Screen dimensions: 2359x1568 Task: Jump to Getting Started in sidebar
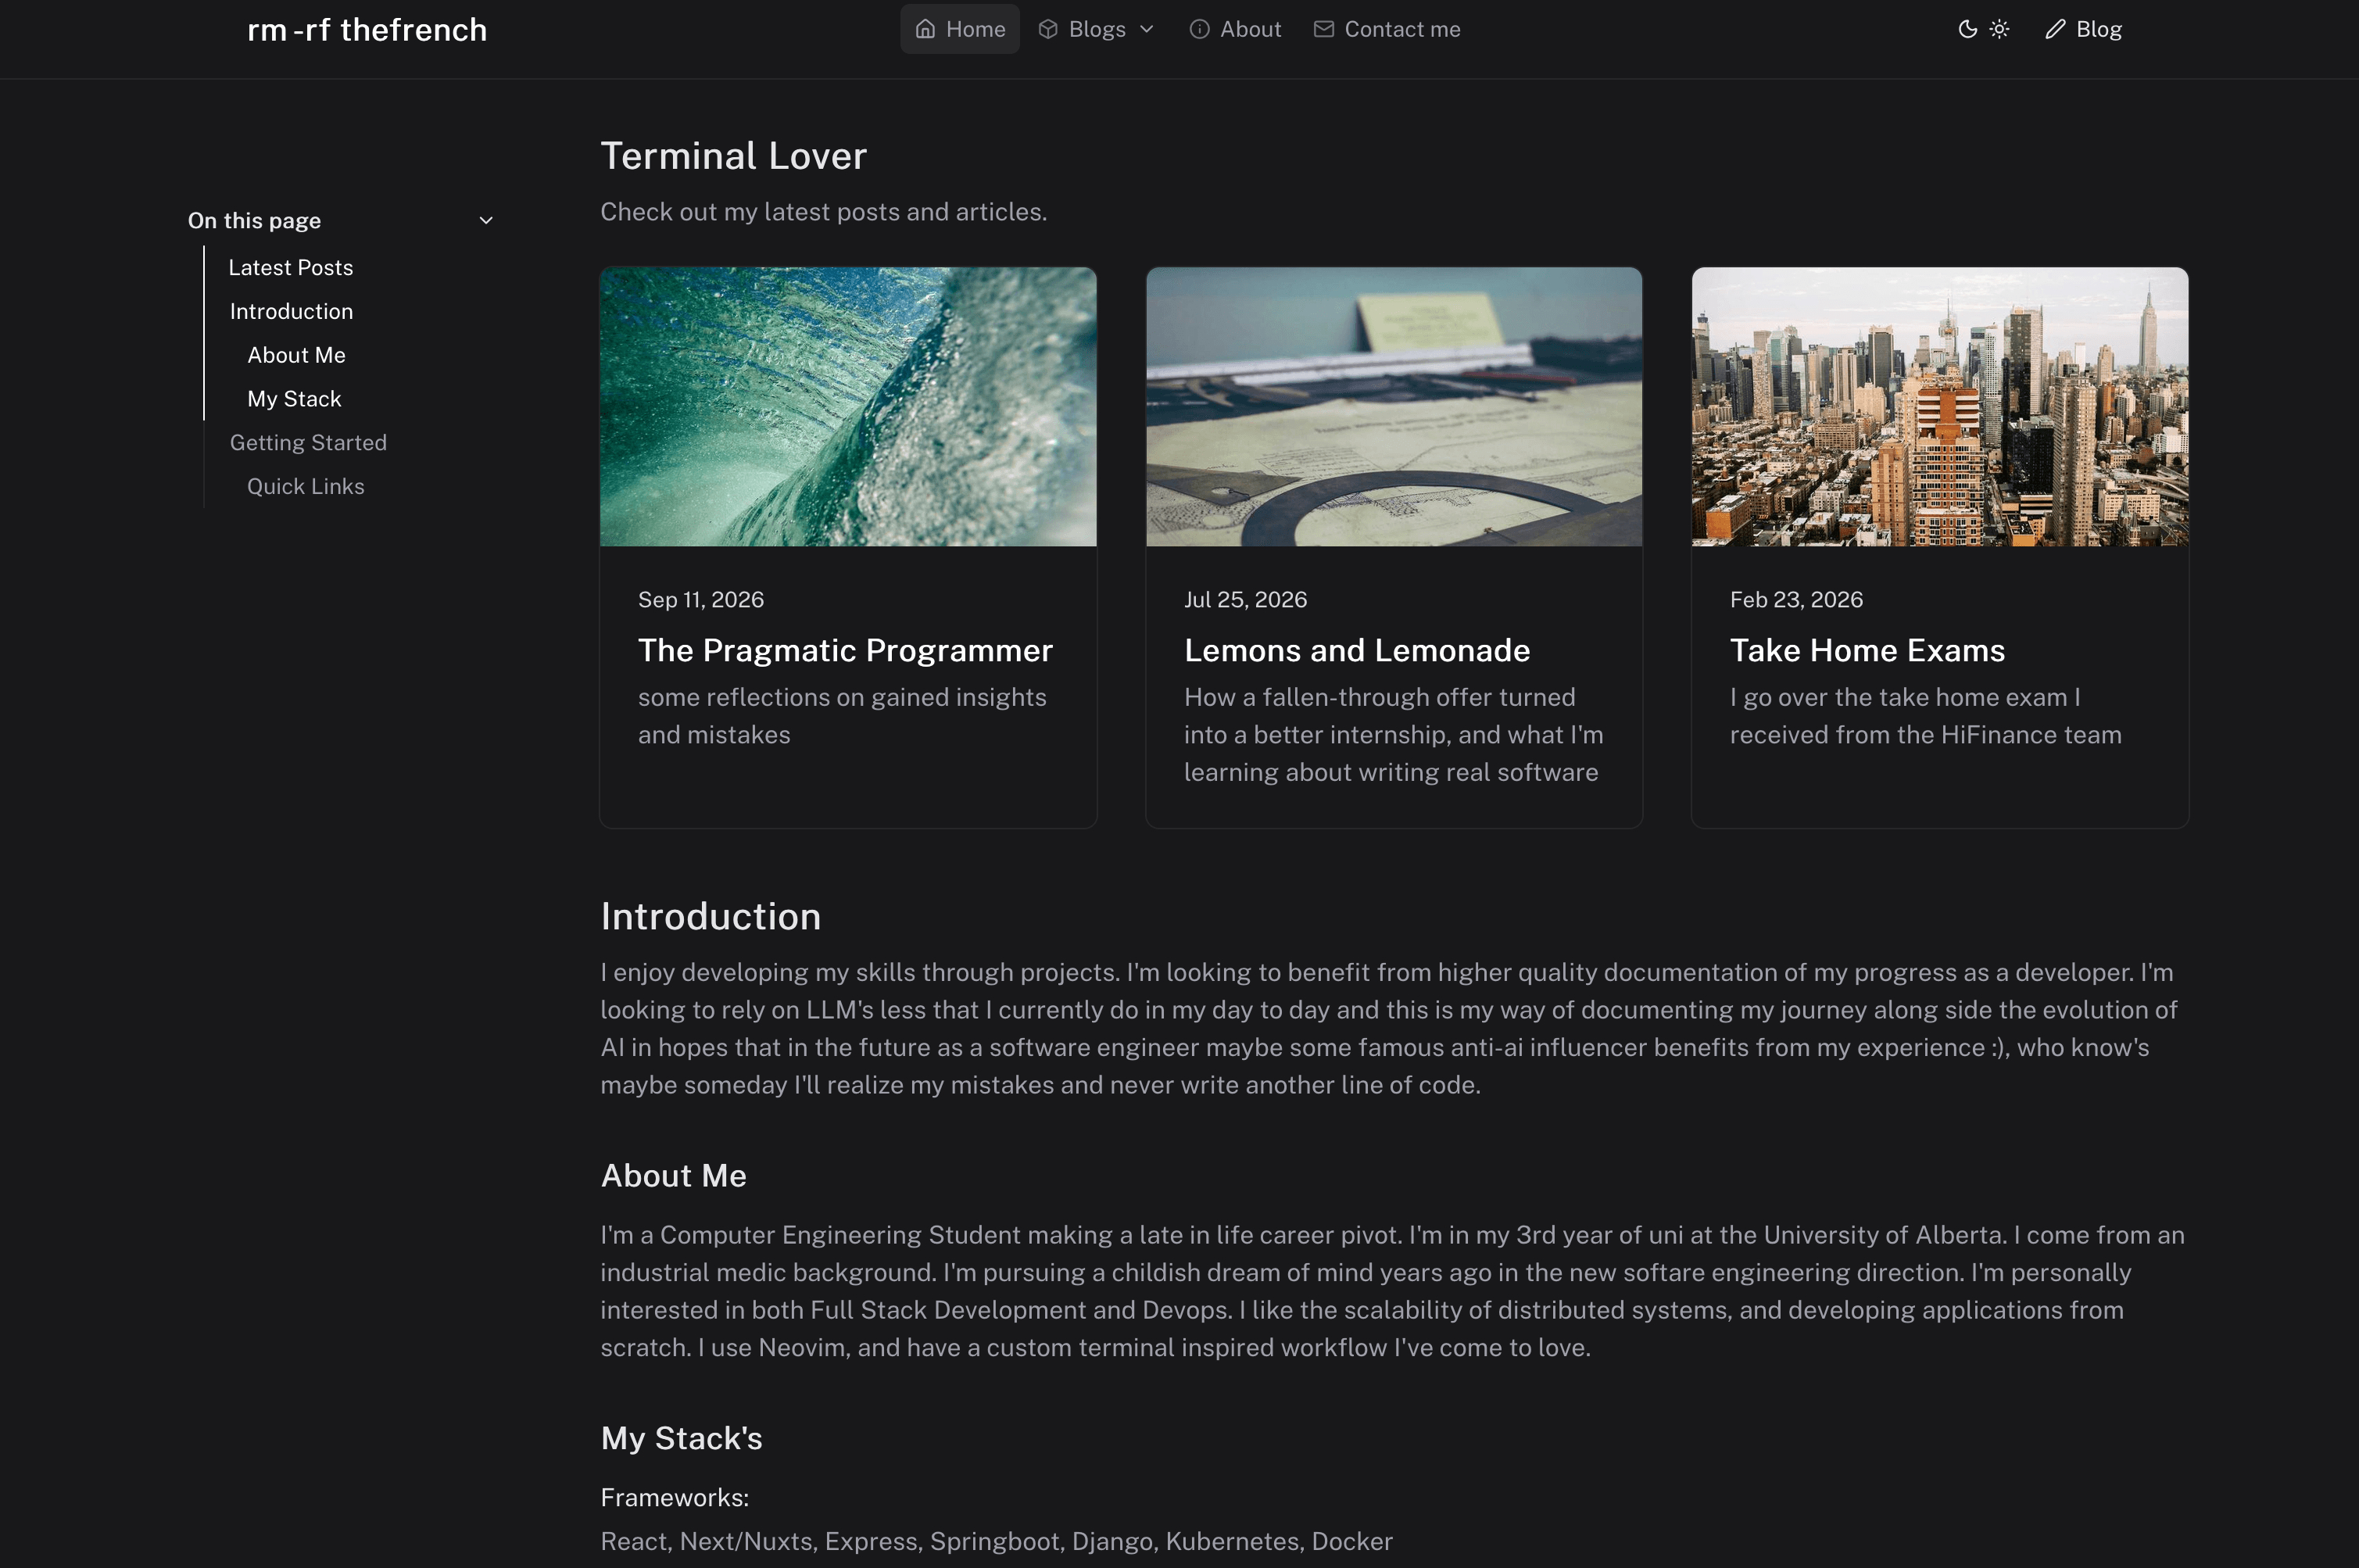pos(308,442)
